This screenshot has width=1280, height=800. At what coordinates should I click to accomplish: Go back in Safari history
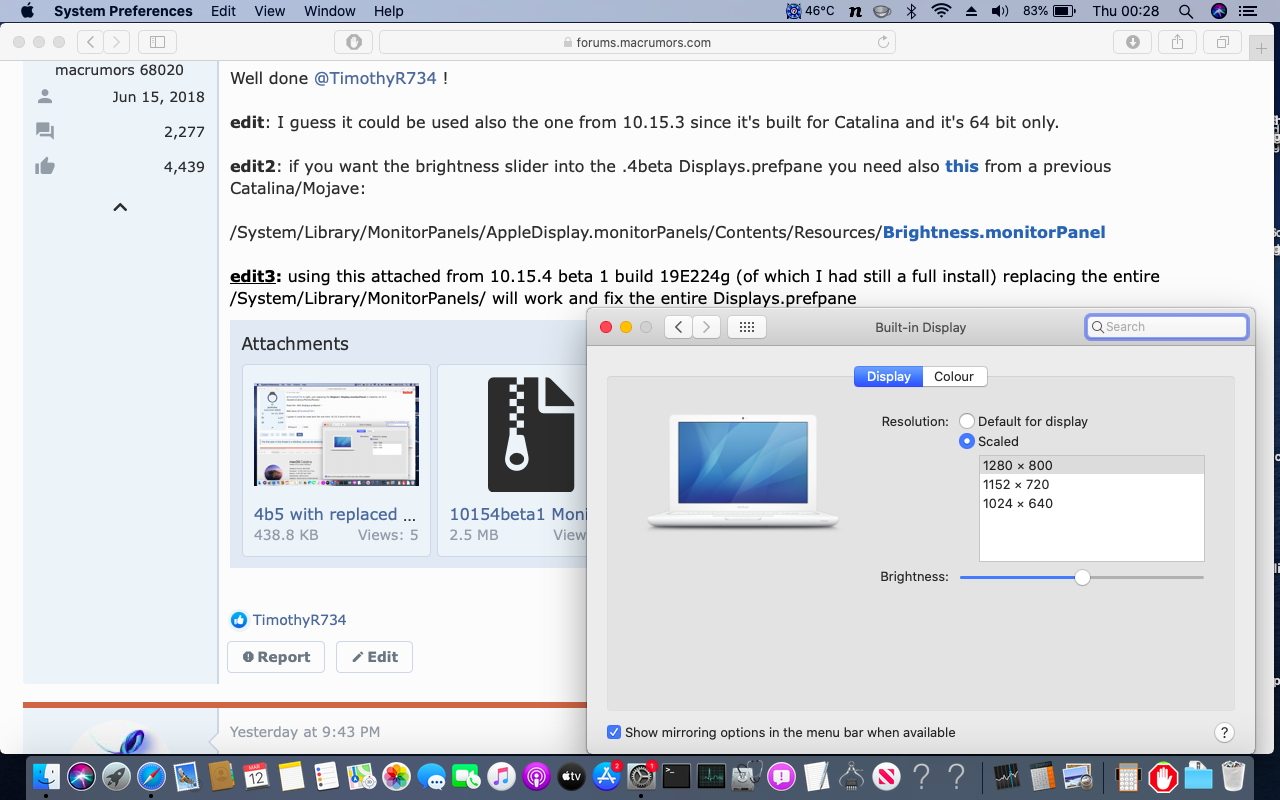coord(90,42)
